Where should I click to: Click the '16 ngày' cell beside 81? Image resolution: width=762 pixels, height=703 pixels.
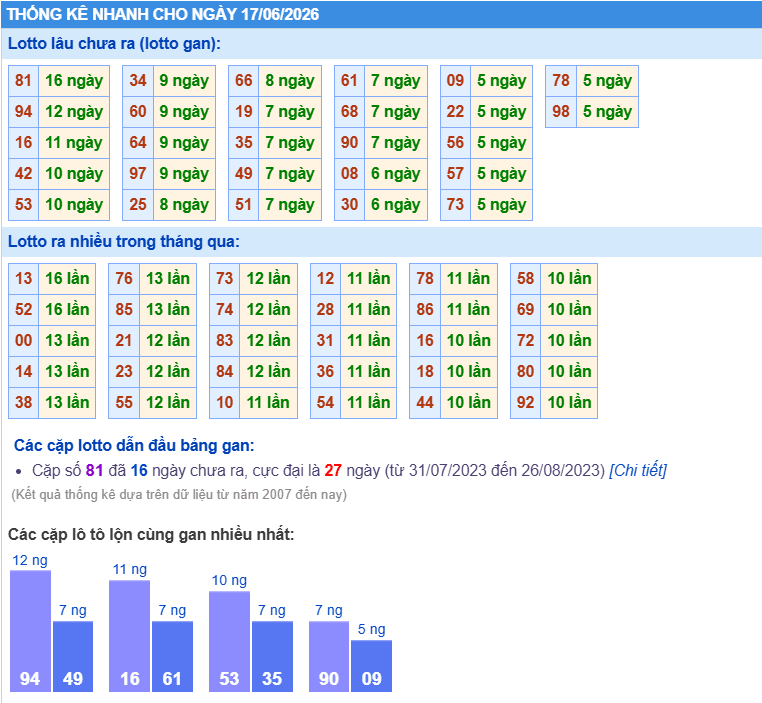pyautogui.click(x=74, y=81)
